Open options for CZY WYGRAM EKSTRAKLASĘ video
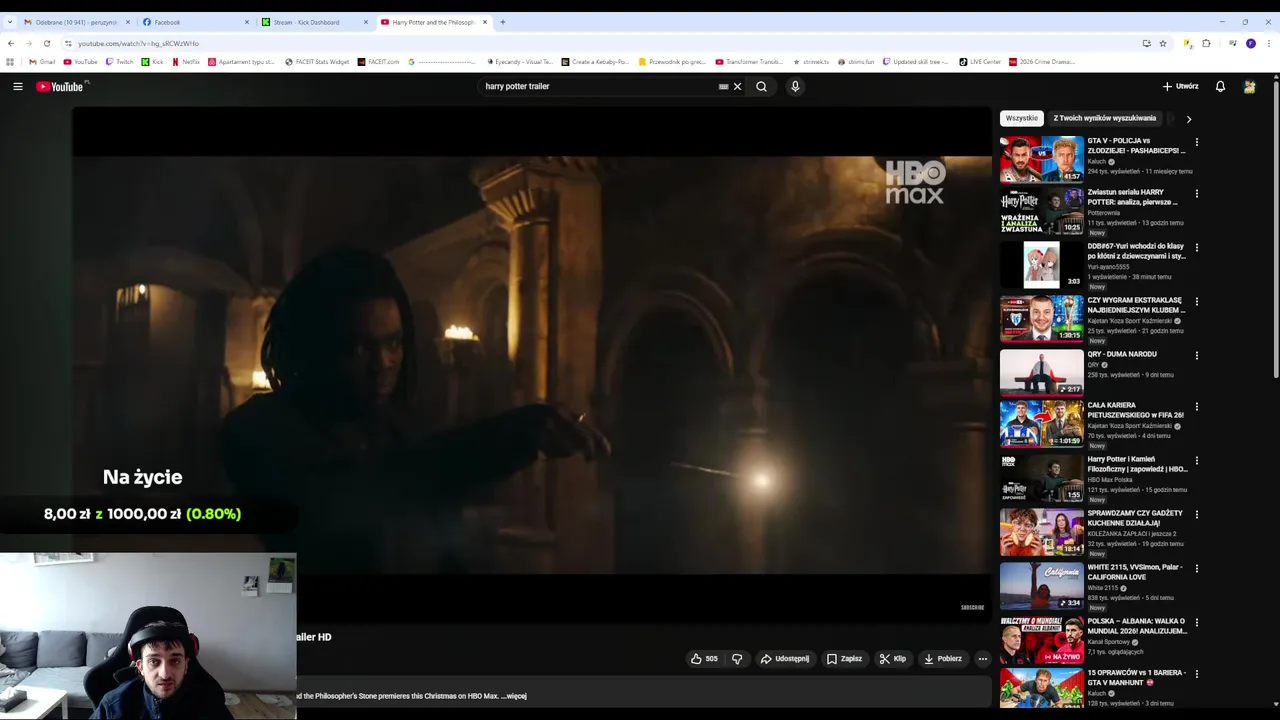Screen dimensions: 1280x720 click(1196, 301)
